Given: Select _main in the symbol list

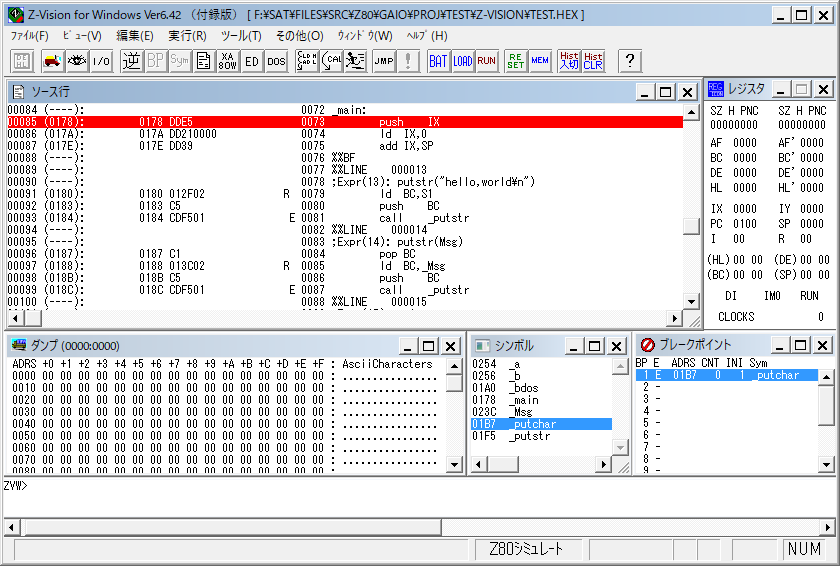Looking at the screenshot, I should (x=523, y=400).
